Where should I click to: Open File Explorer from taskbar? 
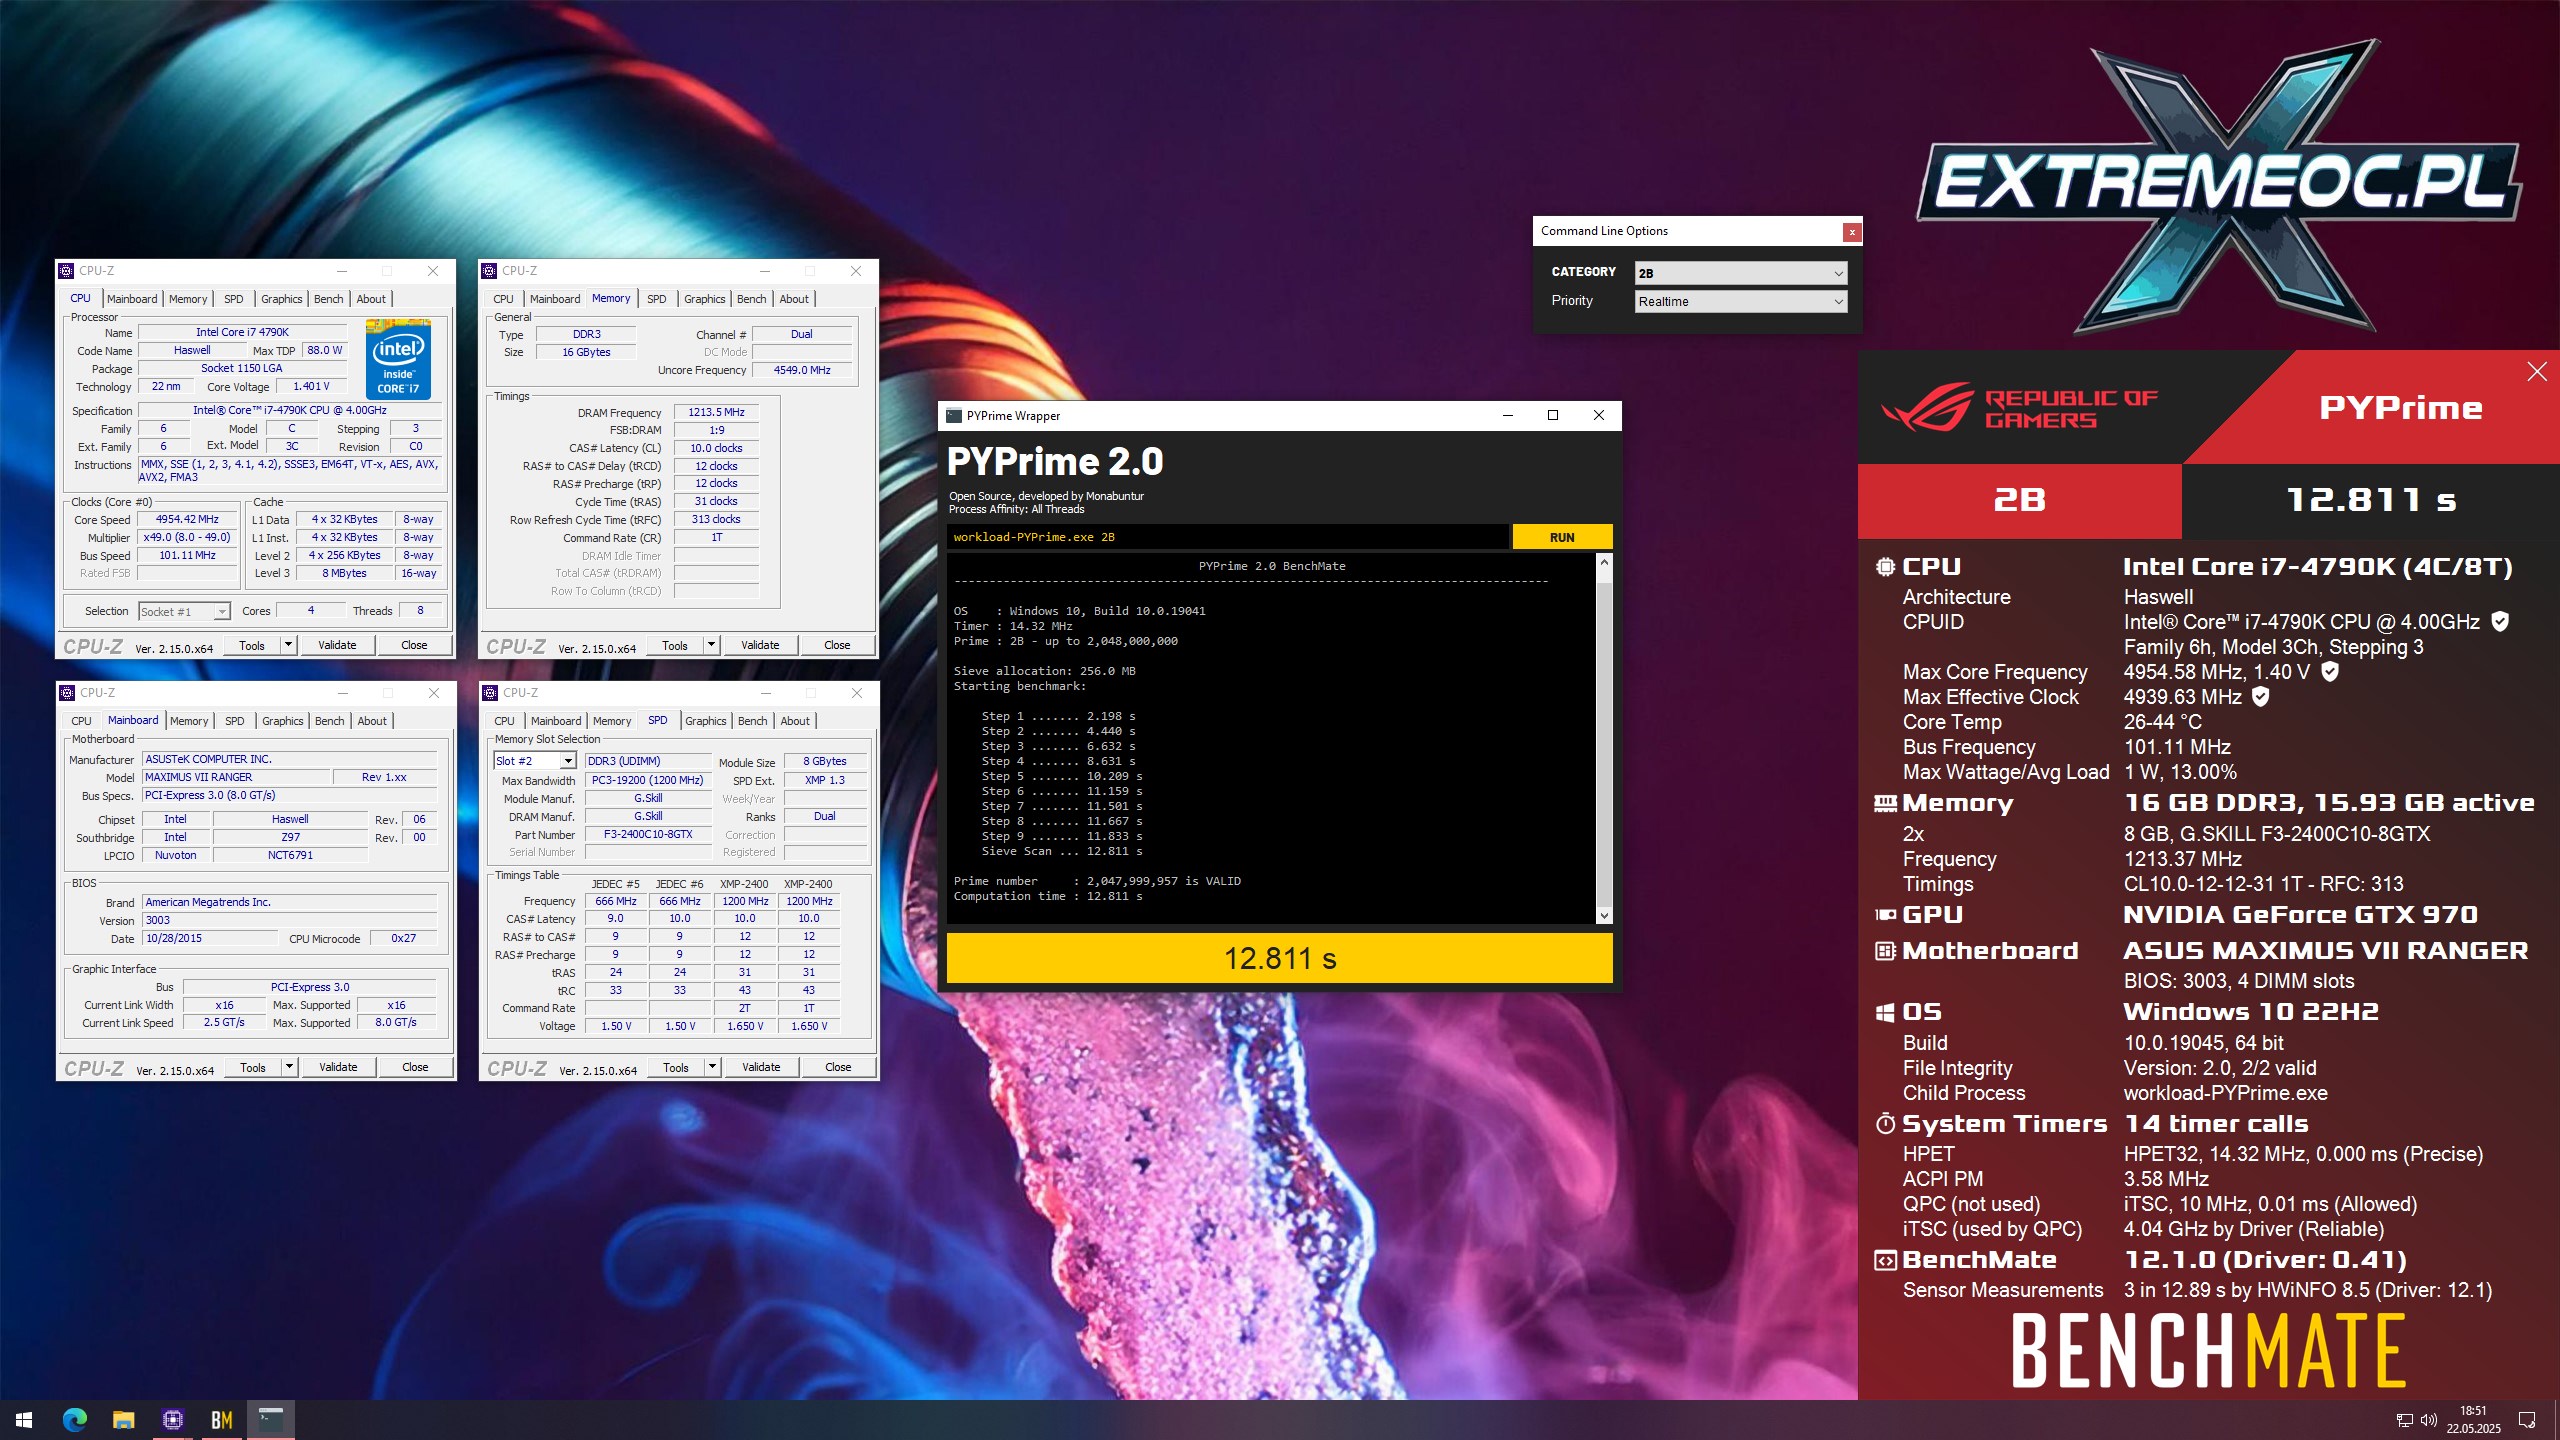point(123,1419)
